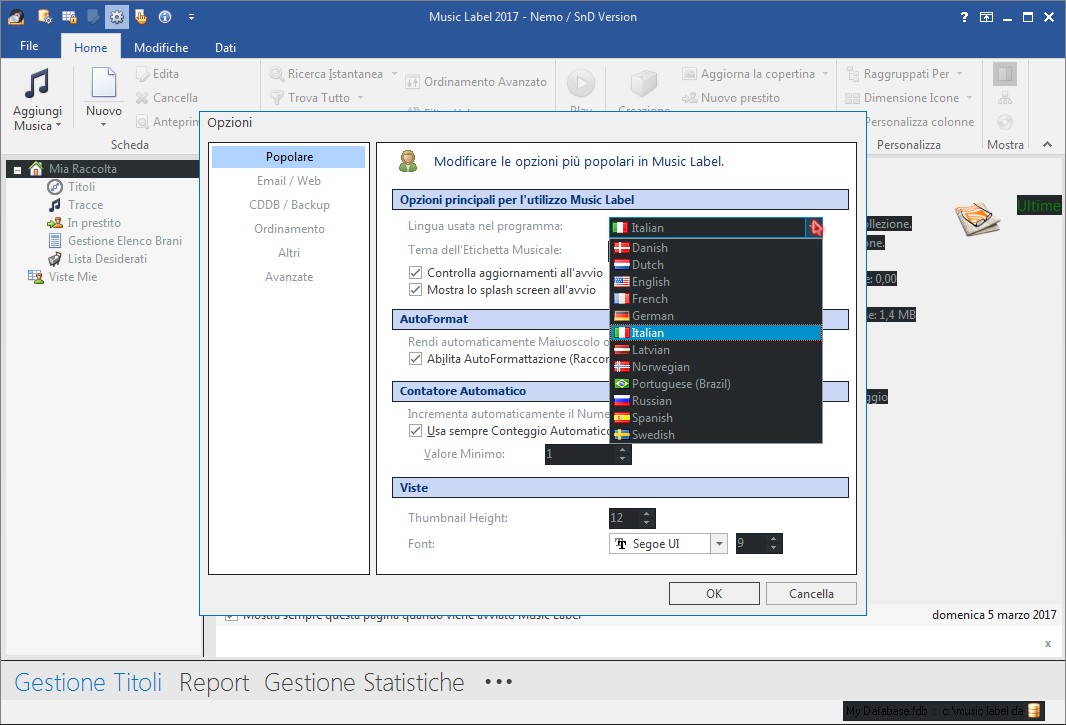The image size is (1066, 725).
Task: Click the Valore Minimo number field
Action: [581, 454]
